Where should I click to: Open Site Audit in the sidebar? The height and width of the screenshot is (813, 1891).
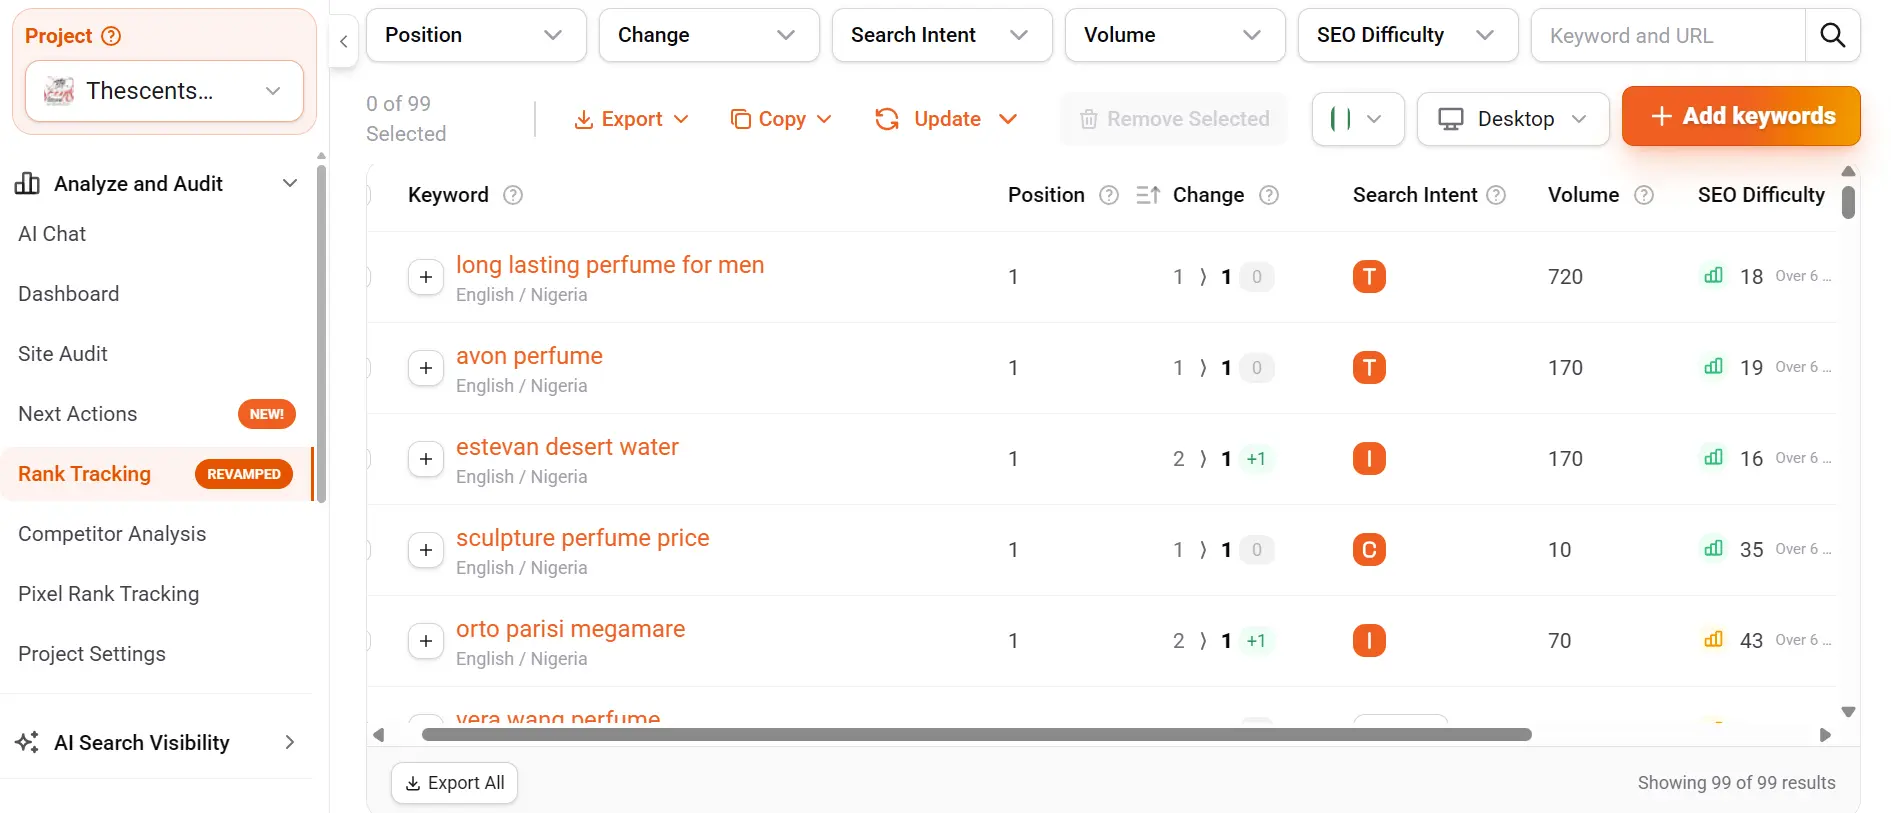click(x=63, y=354)
